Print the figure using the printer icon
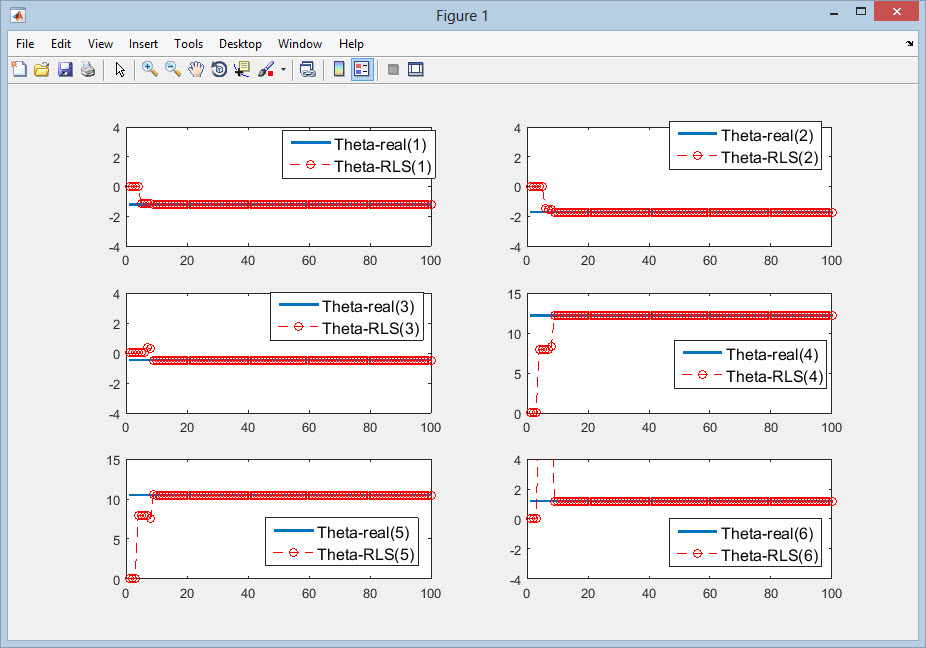 pos(88,69)
